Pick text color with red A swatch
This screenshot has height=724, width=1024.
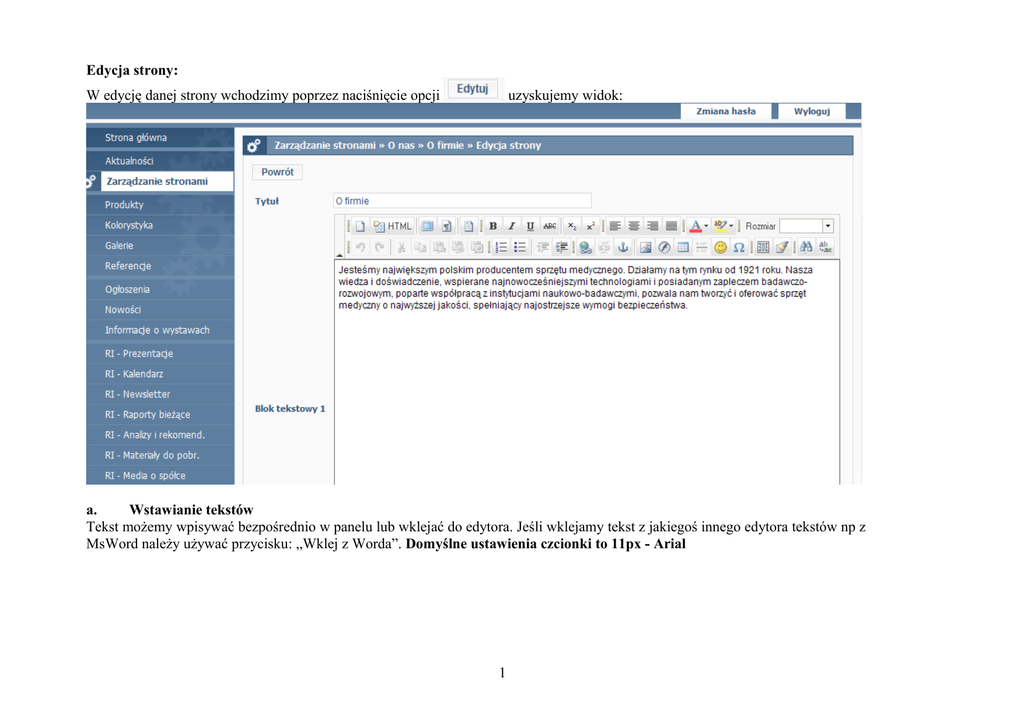(695, 226)
